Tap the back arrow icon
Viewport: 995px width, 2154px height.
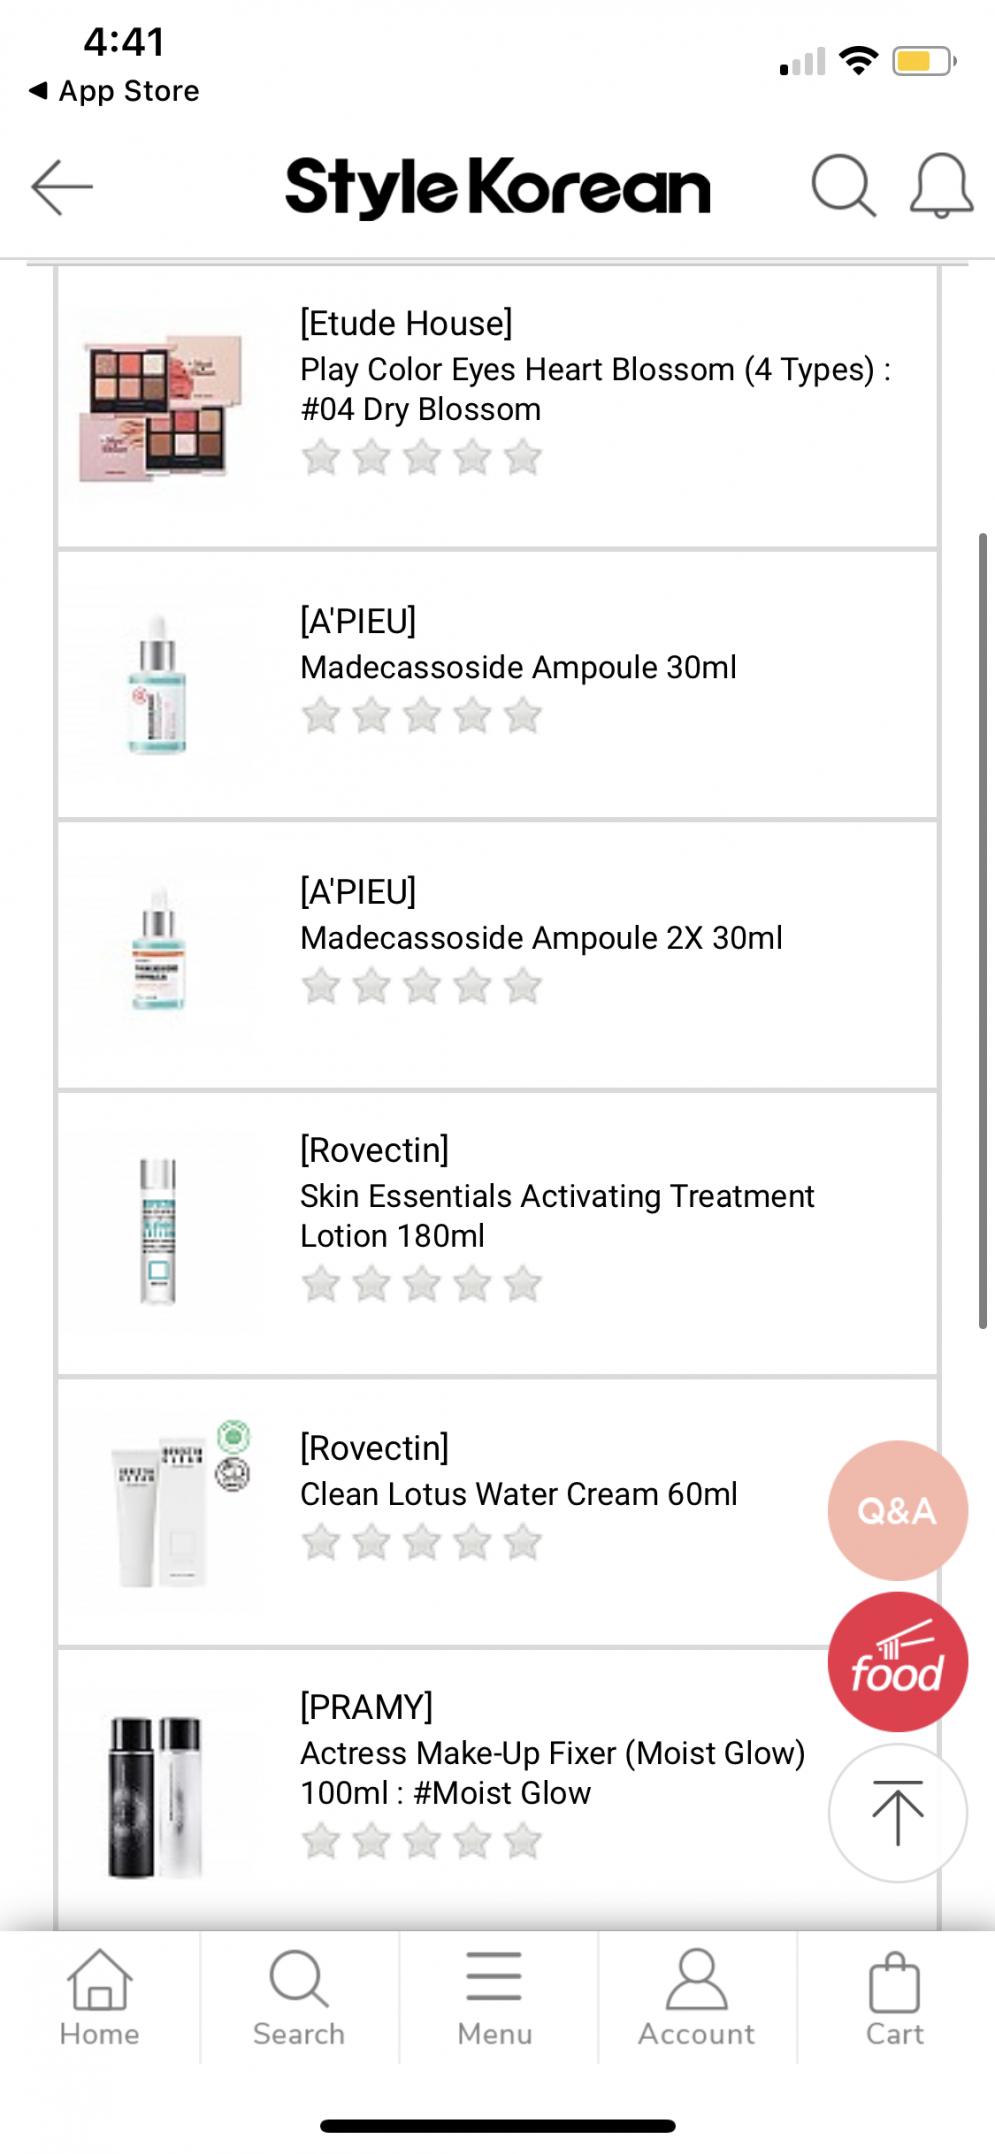coord(62,186)
